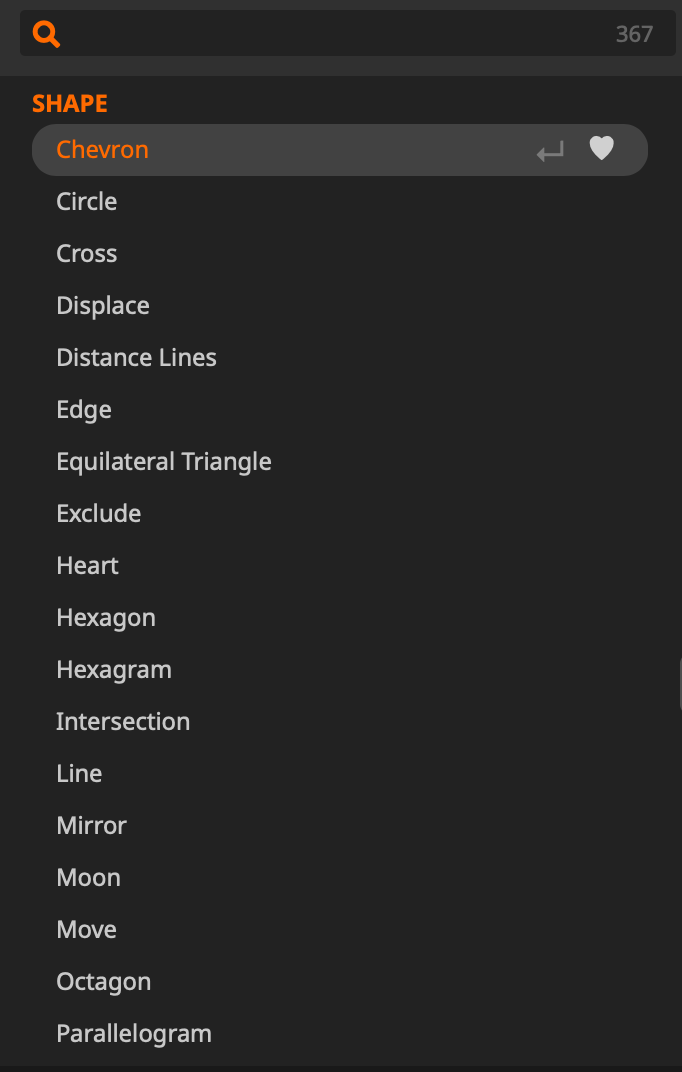Click the orange search magnifier icon
Screen dimensions: 682x1072
(46, 34)
